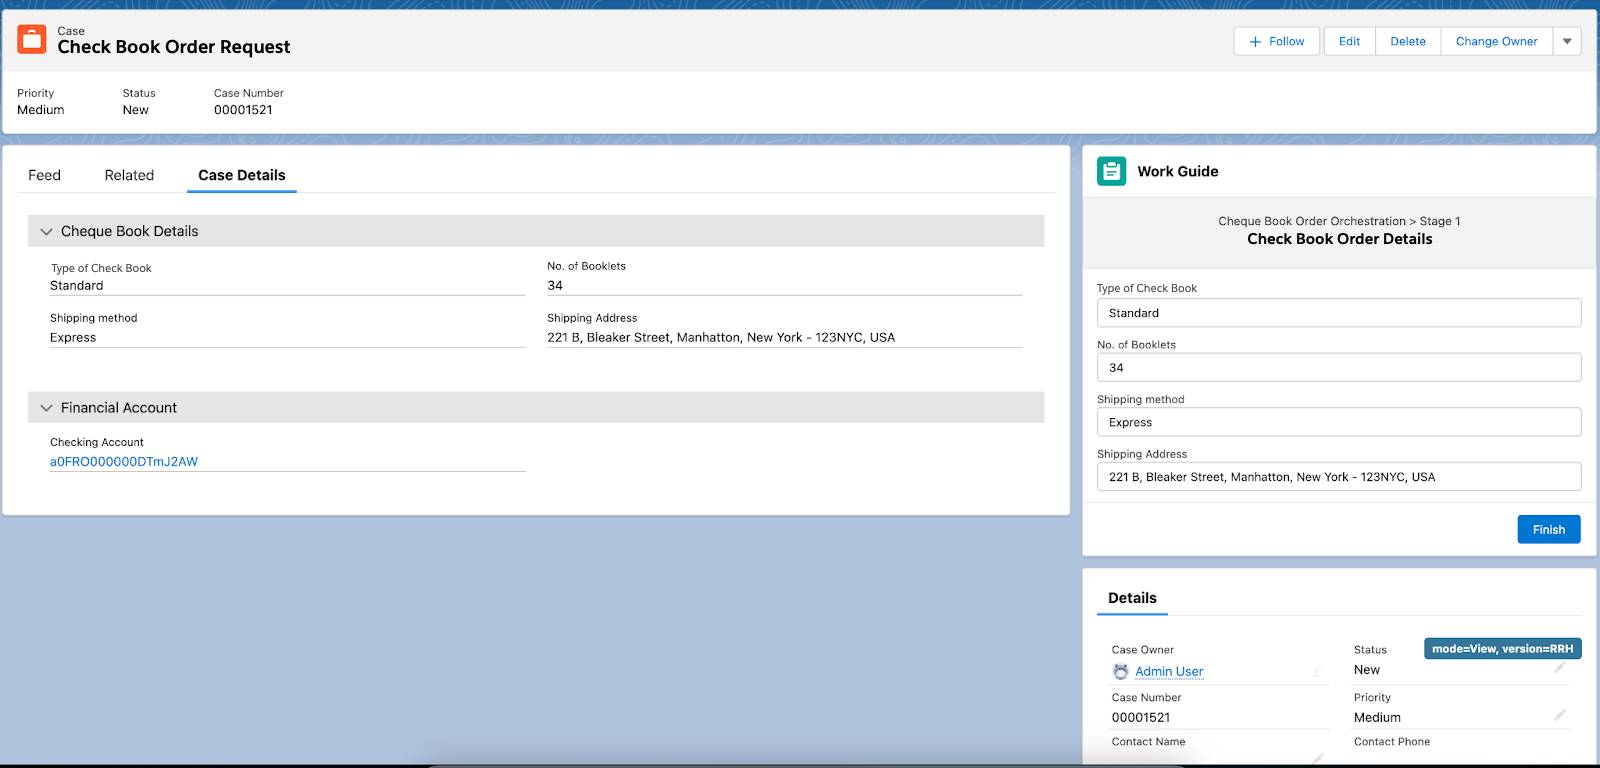The width and height of the screenshot is (1600, 768).
Task: Click the pencil edit icon for Priority
Action: (x=1559, y=715)
